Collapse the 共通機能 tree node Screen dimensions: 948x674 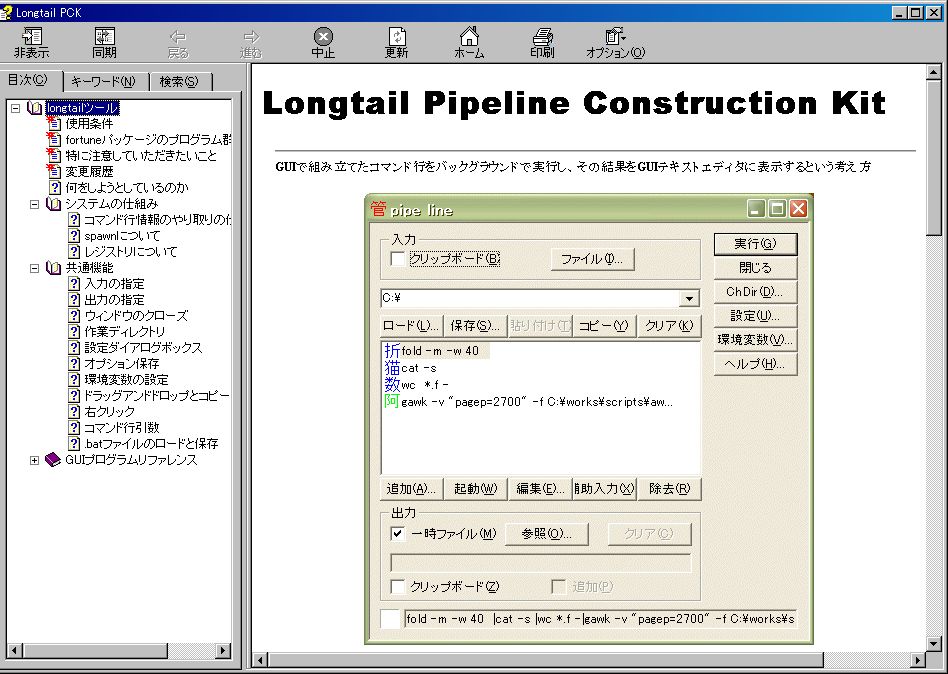point(34,268)
